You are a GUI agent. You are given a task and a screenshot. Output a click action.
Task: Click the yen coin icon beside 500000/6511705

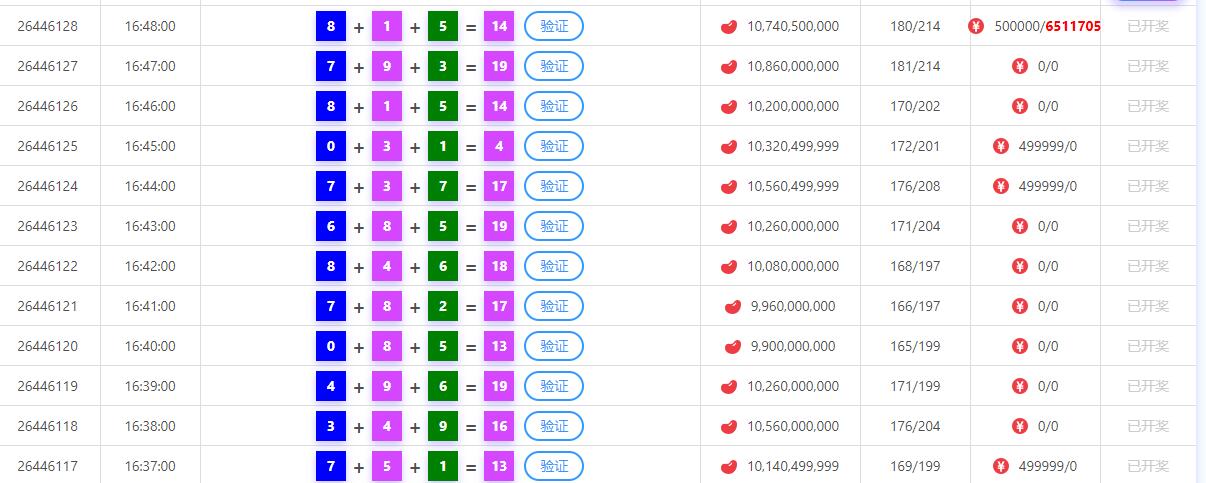976,26
